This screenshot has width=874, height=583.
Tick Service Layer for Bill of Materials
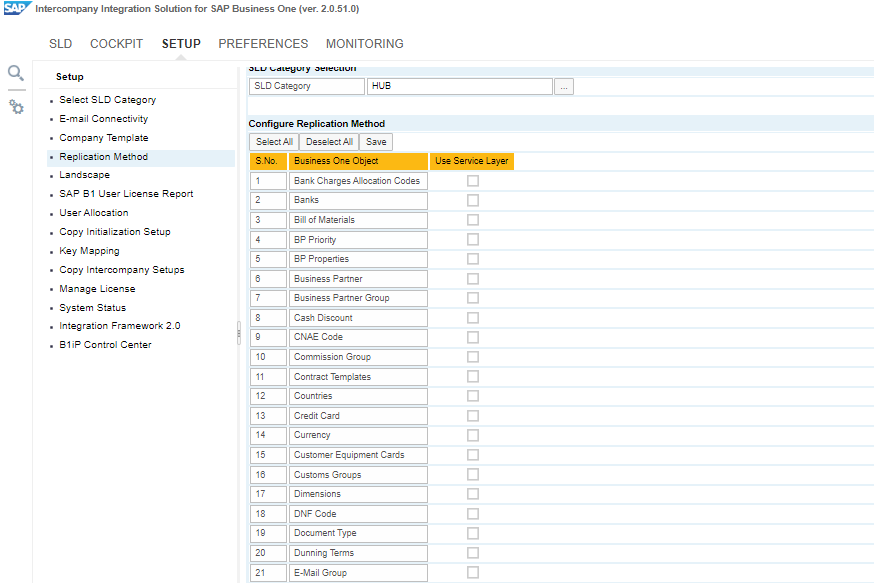point(473,220)
